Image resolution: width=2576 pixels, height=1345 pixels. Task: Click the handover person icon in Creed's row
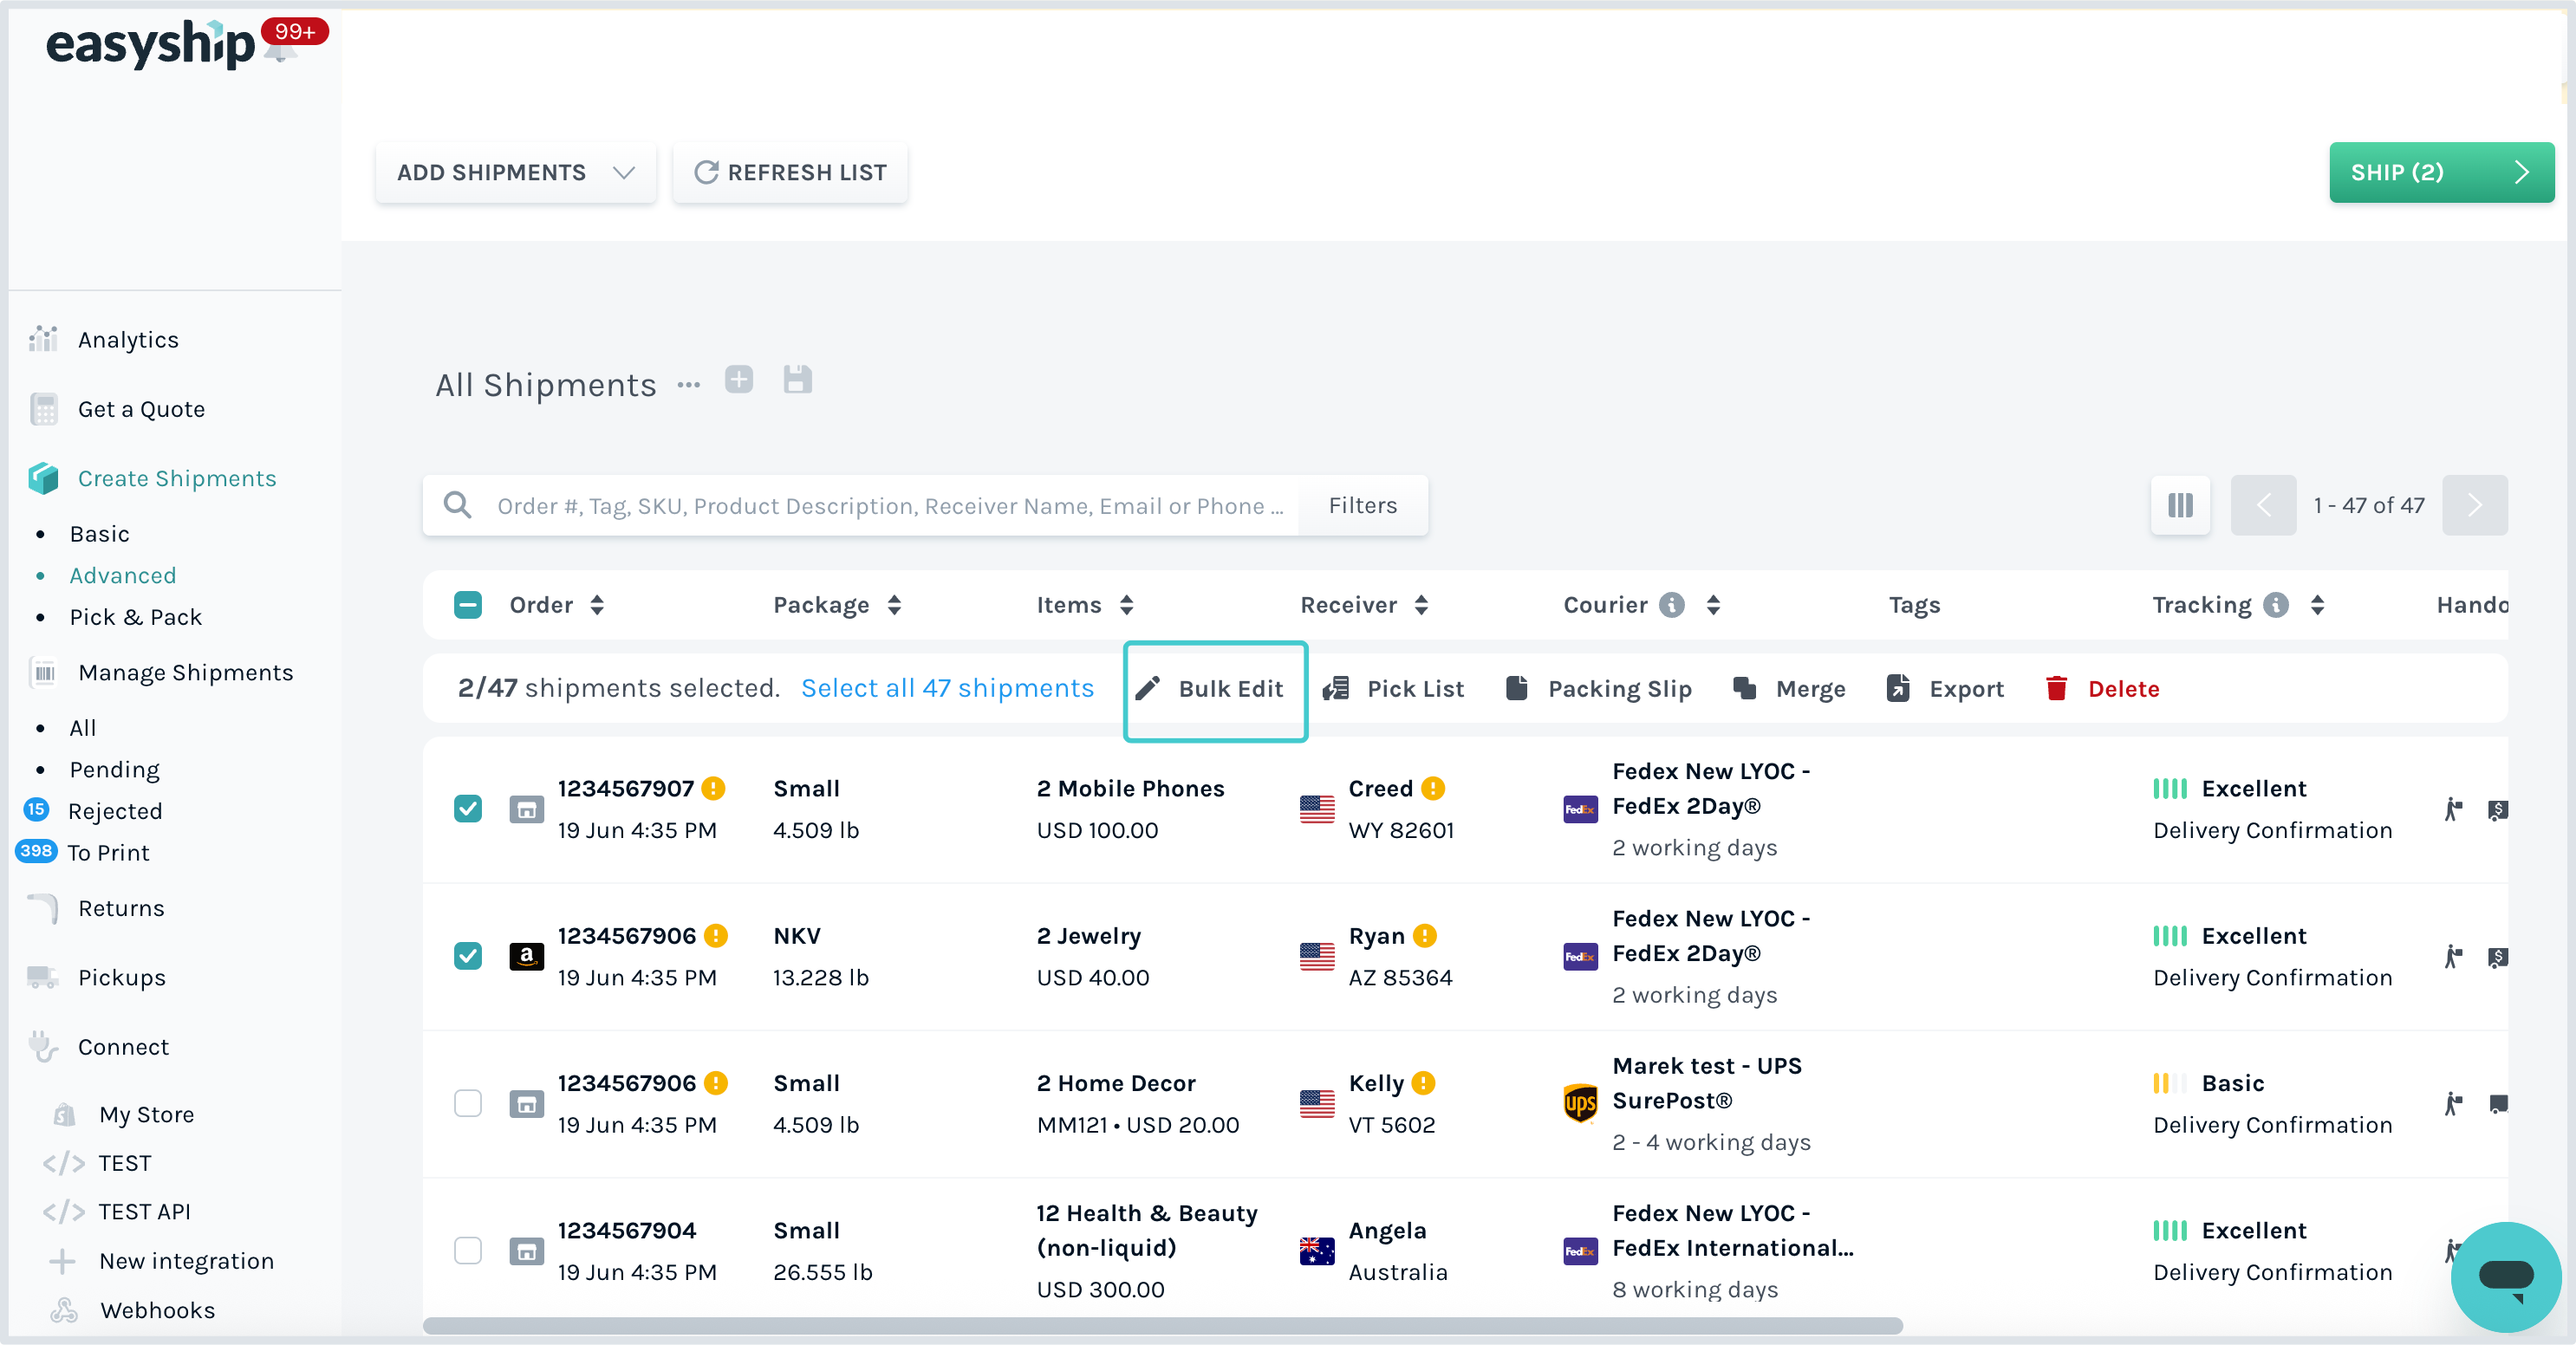(x=2453, y=809)
